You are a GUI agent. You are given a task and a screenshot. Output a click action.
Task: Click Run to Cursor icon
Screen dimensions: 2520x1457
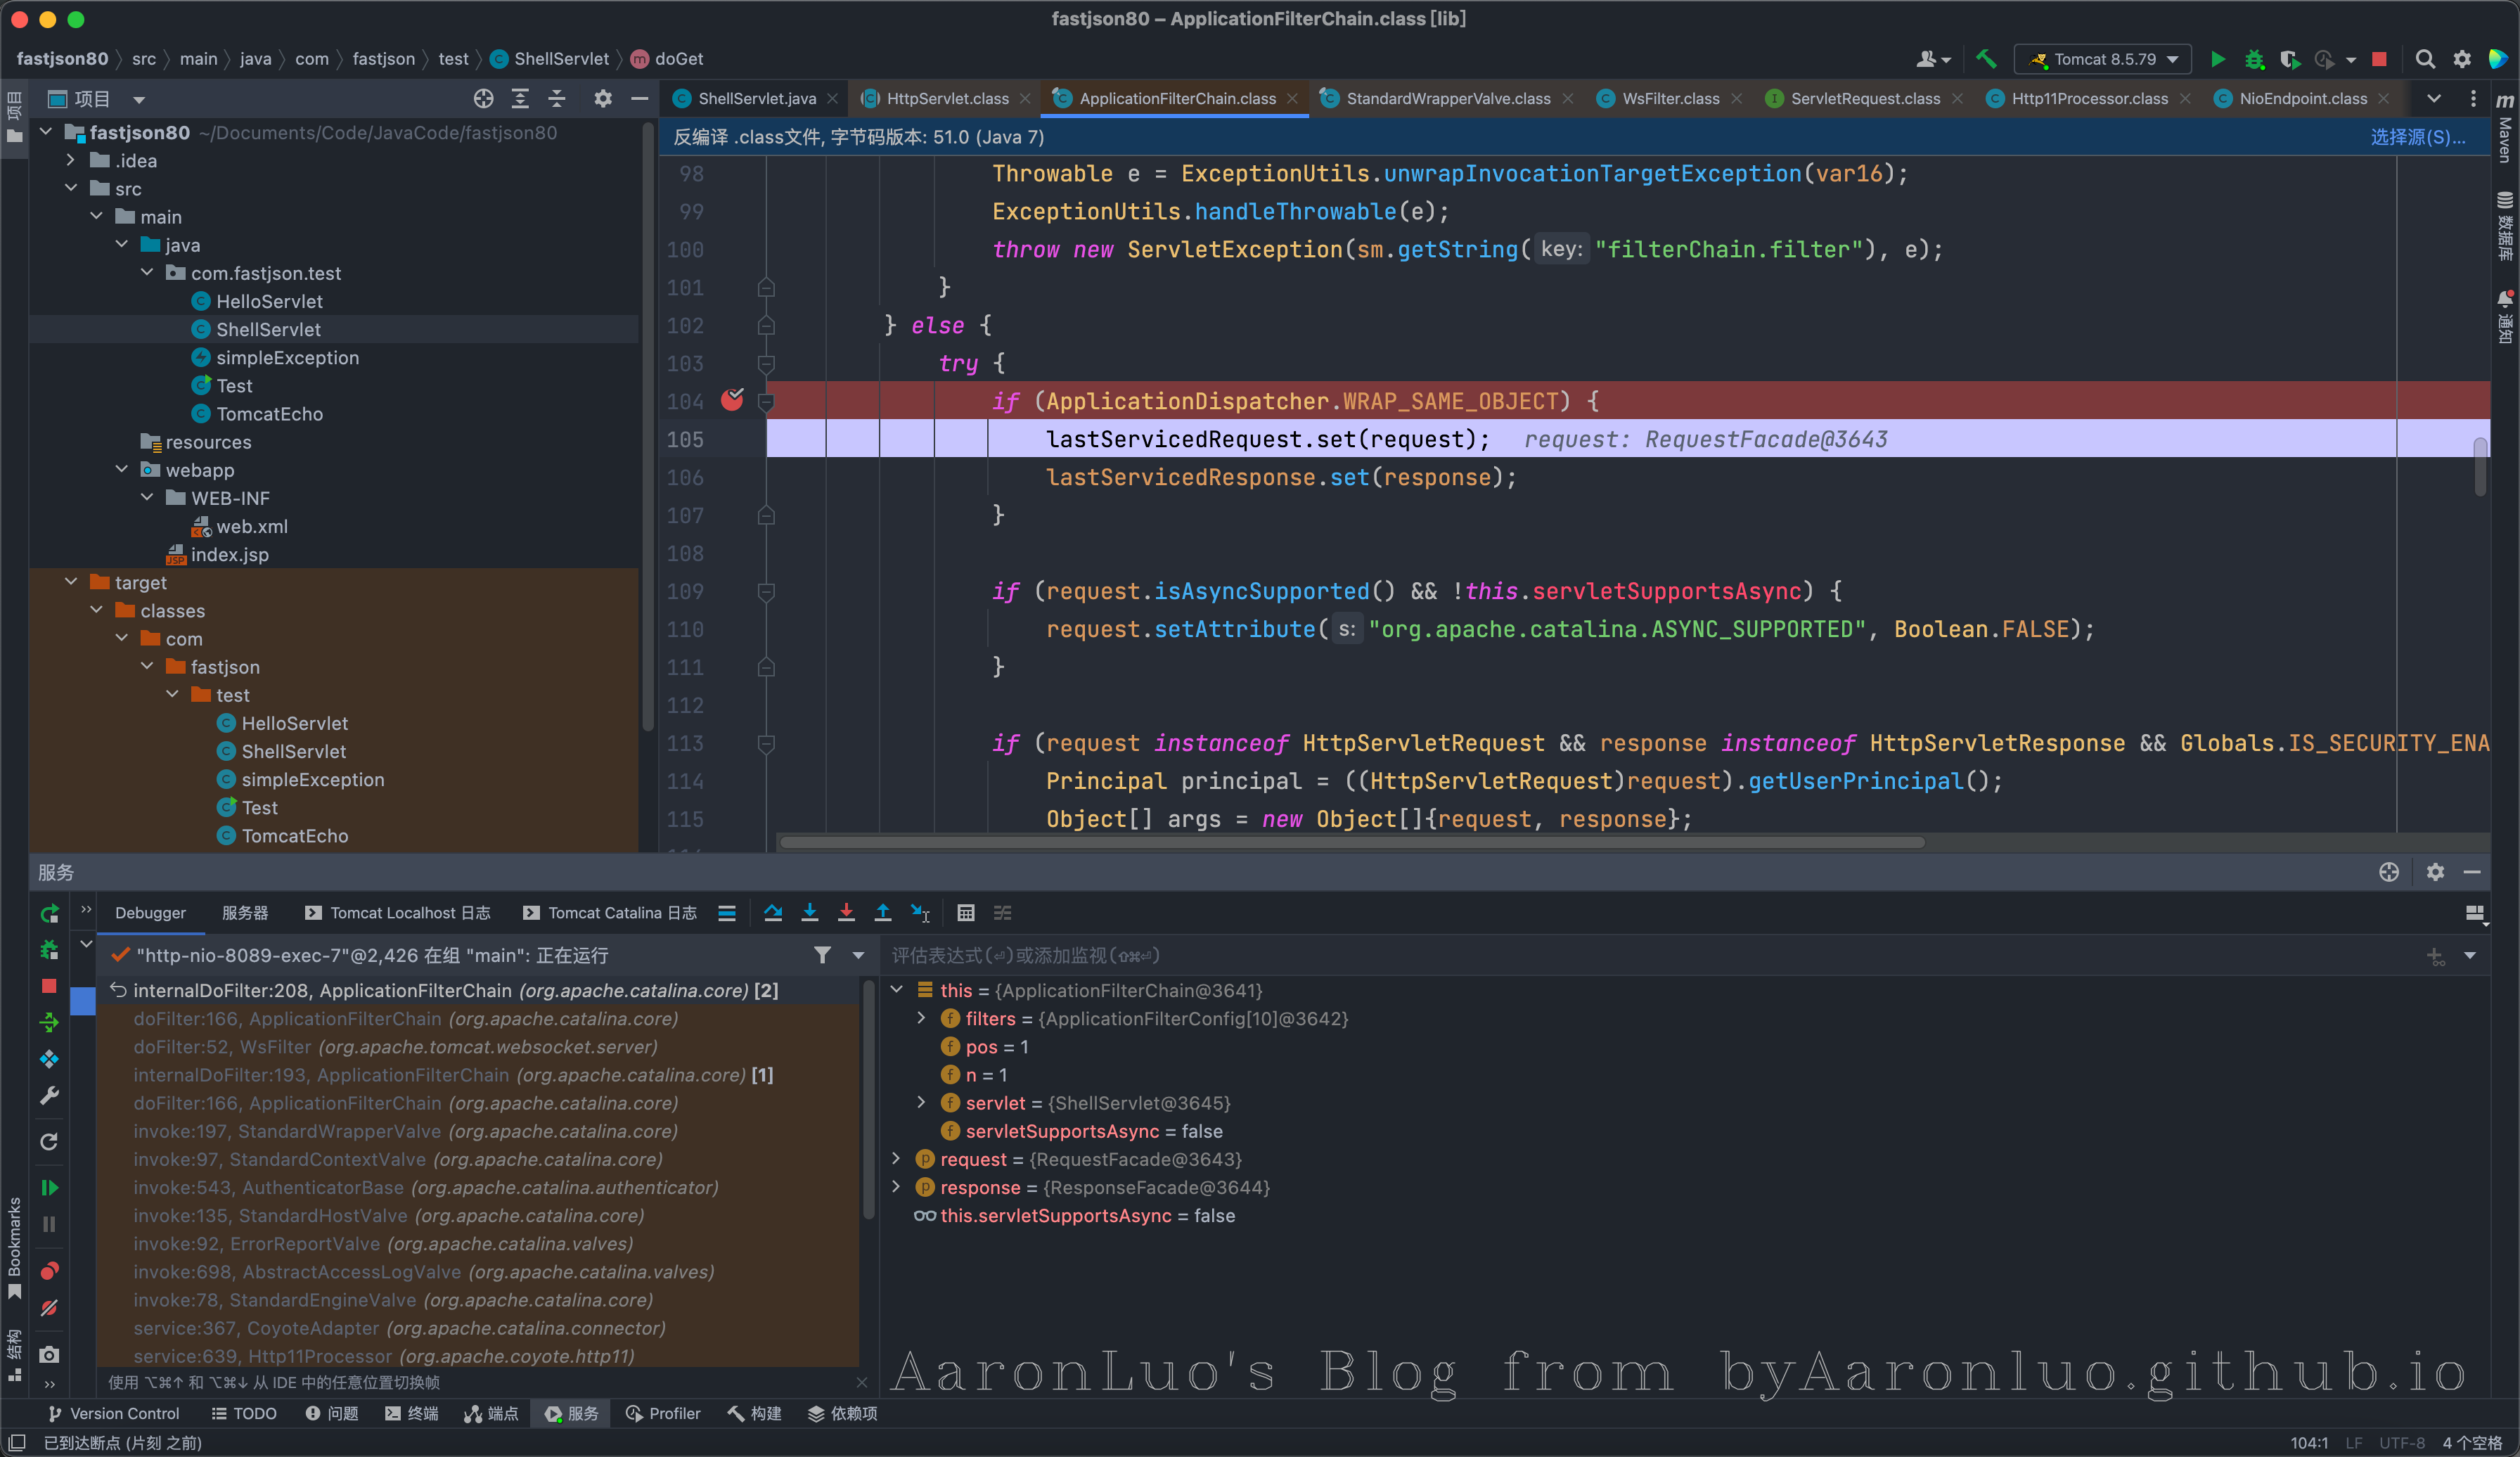pos(920,912)
